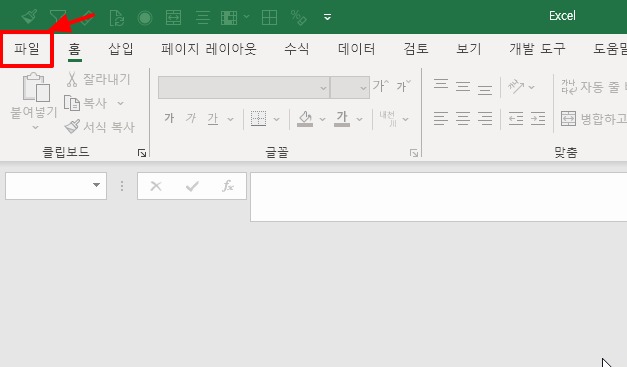Open the 클립보드 dialog launcher
Screen dimensions: 627x367
tap(142, 153)
